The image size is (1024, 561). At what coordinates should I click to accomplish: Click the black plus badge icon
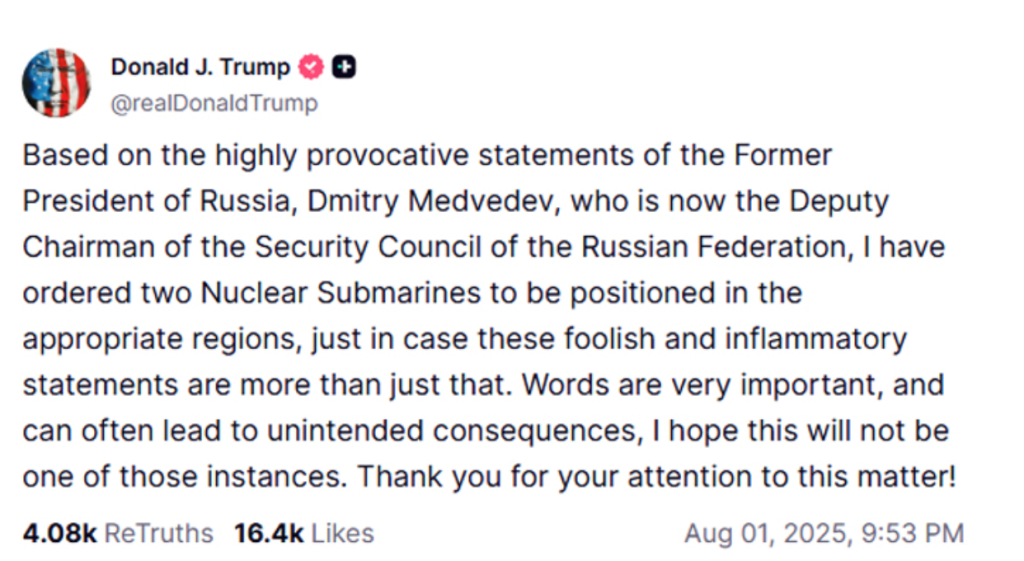point(344,67)
